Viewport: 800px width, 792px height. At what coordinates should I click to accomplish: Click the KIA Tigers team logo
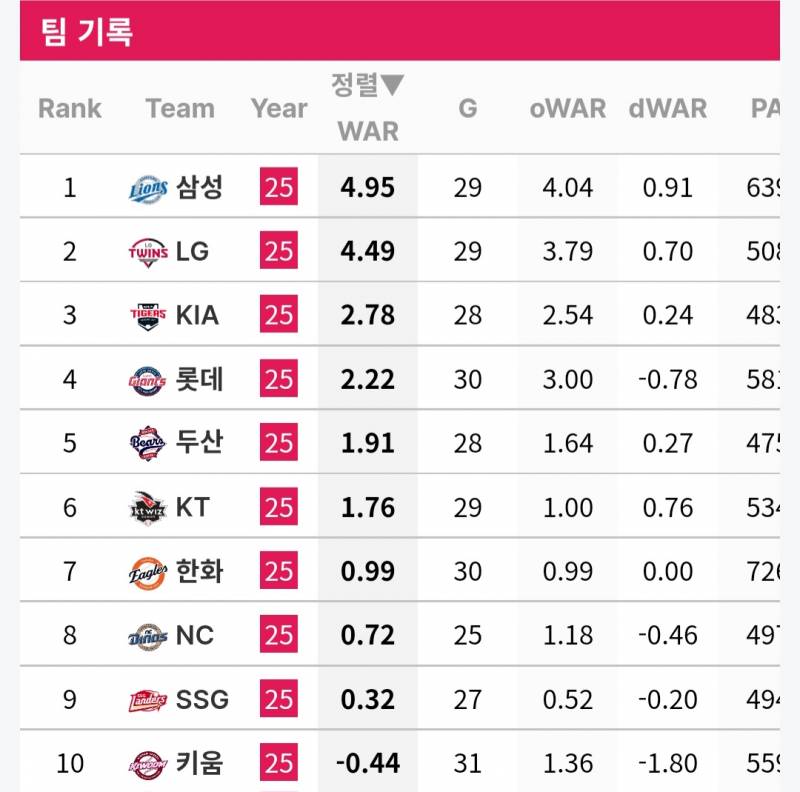pyautogui.click(x=148, y=316)
